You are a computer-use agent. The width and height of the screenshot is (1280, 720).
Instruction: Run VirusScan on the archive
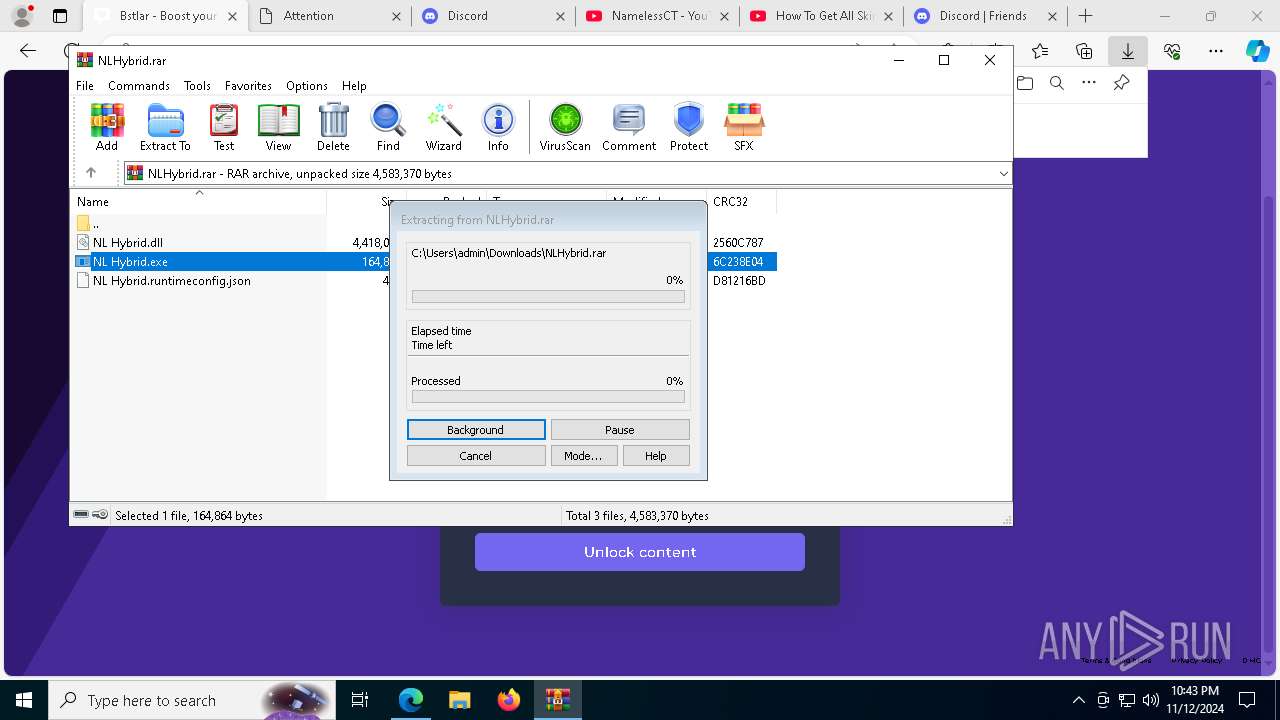click(x=565, y=128)
